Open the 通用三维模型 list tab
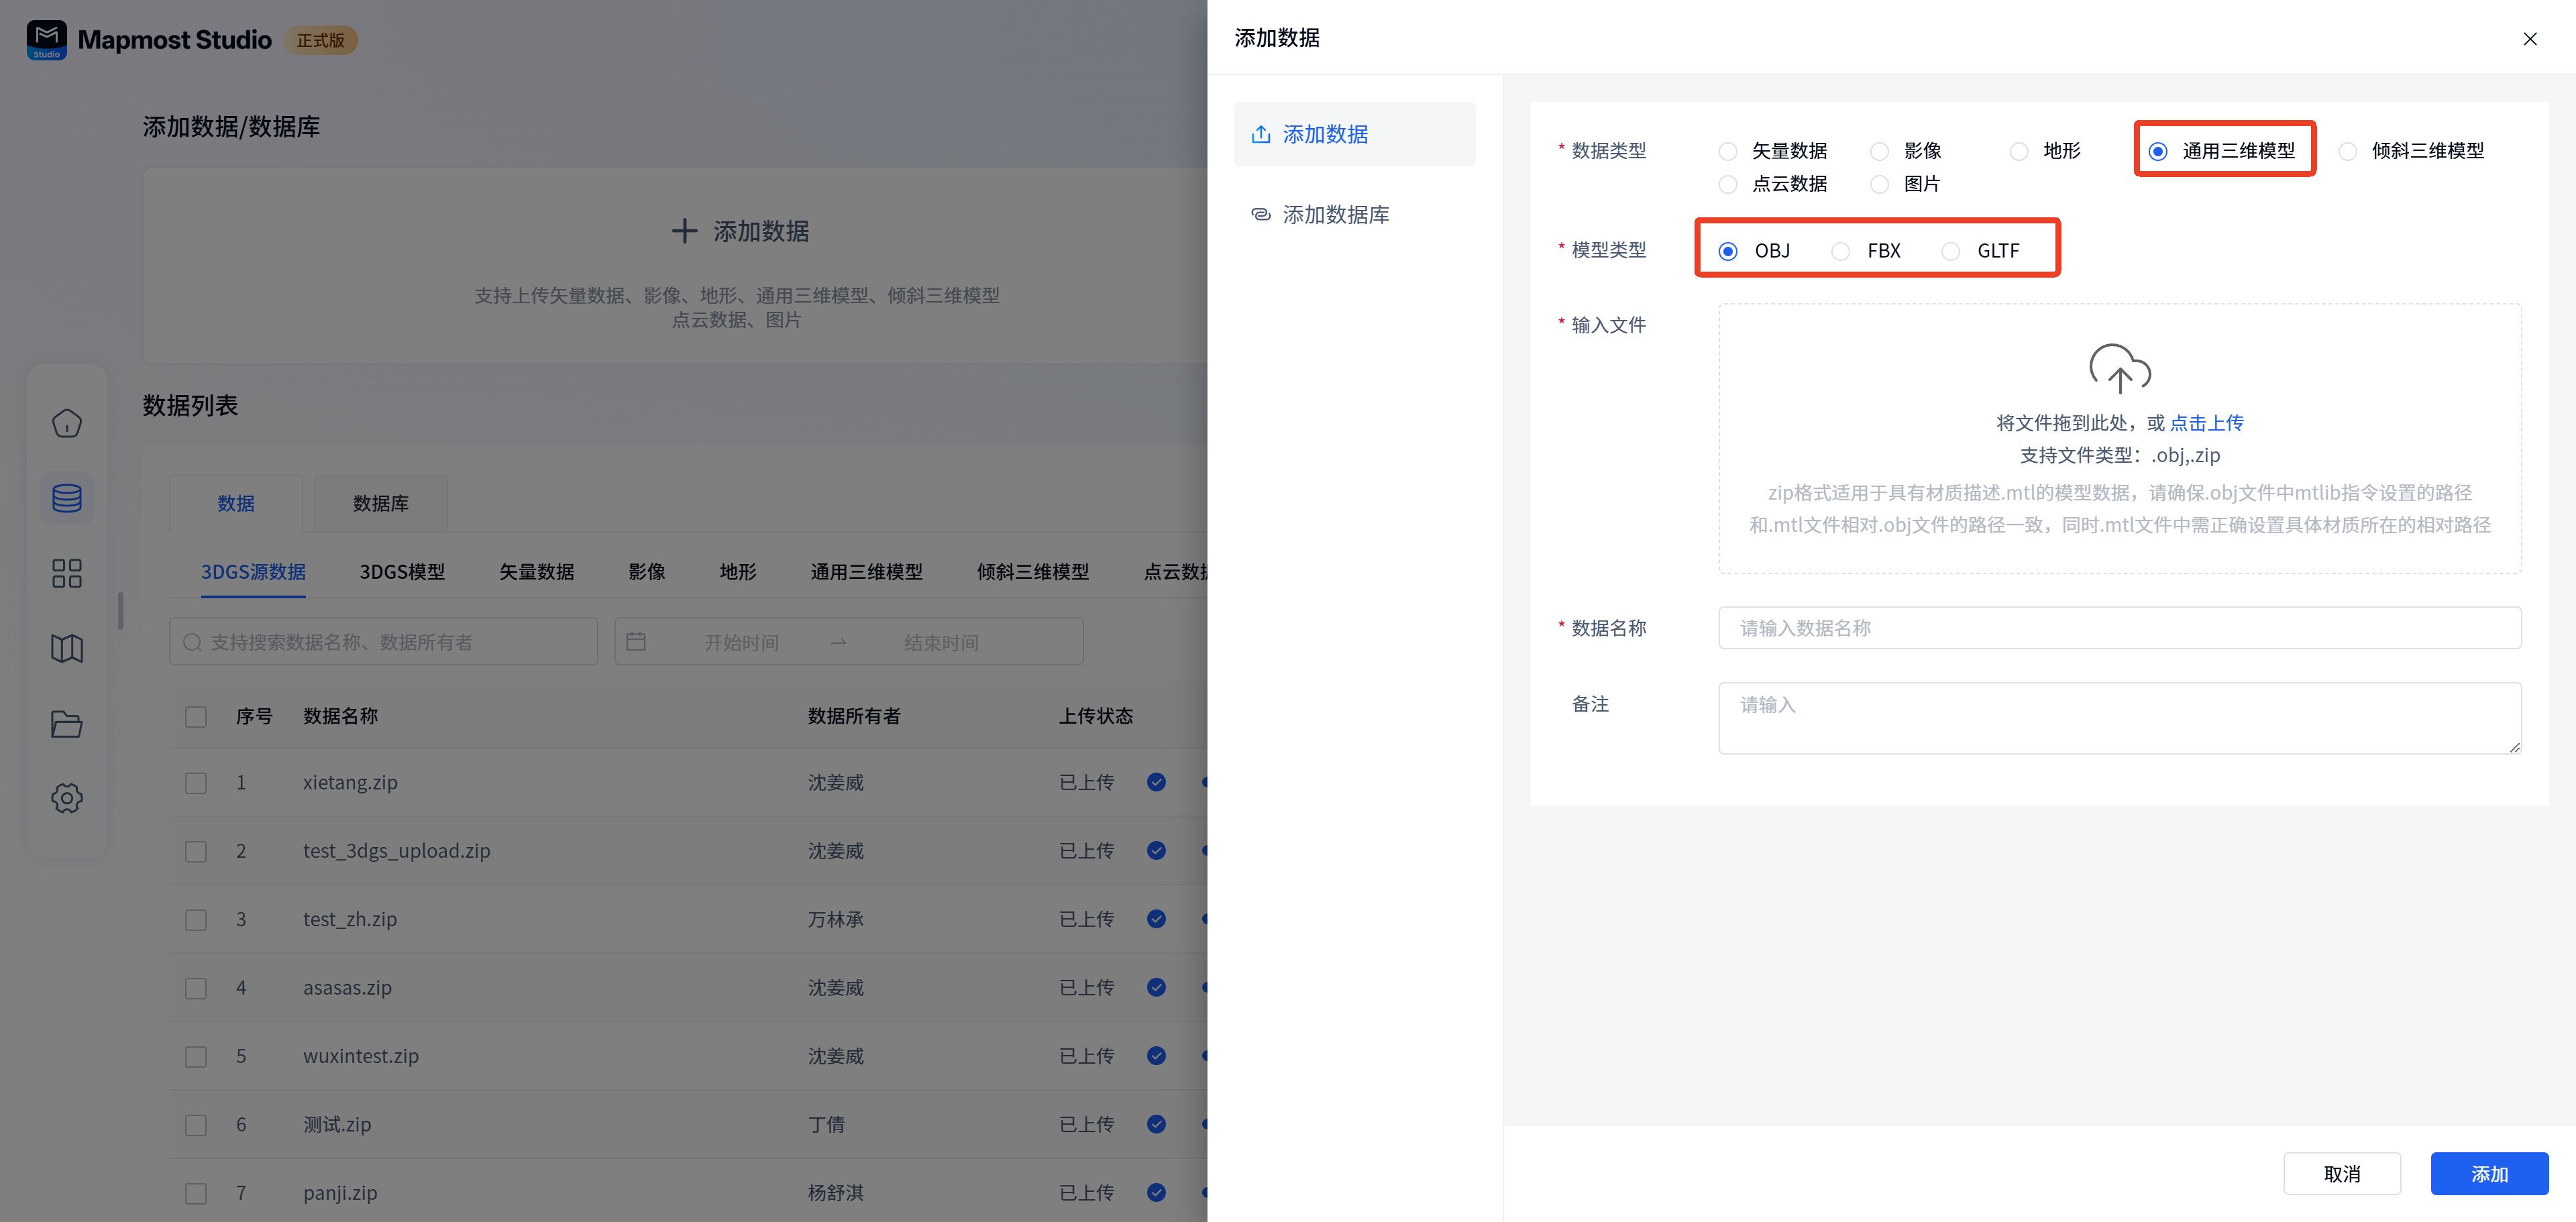Viewport: 2576px width, 1222px height. 866,572
